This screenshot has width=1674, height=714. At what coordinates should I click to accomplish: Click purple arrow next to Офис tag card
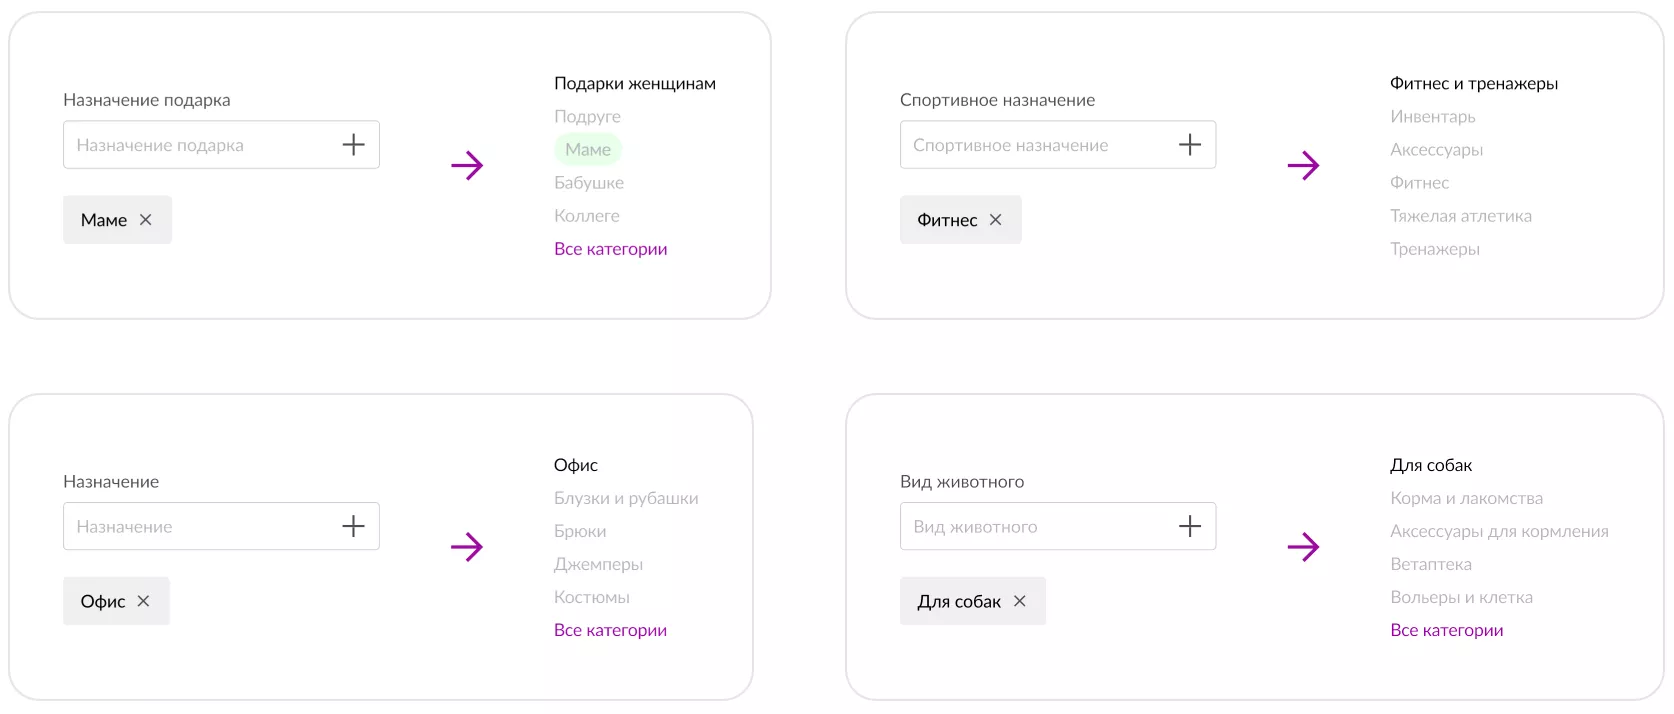point(467,547)
